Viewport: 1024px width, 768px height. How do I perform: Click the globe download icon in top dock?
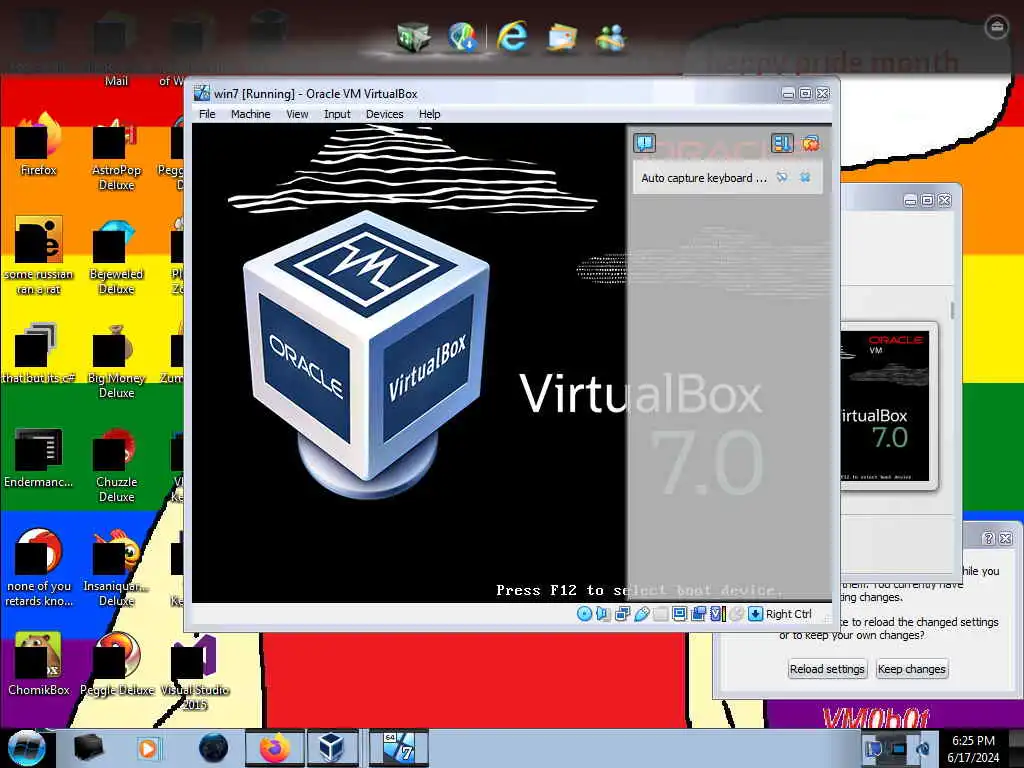(462, 37)
